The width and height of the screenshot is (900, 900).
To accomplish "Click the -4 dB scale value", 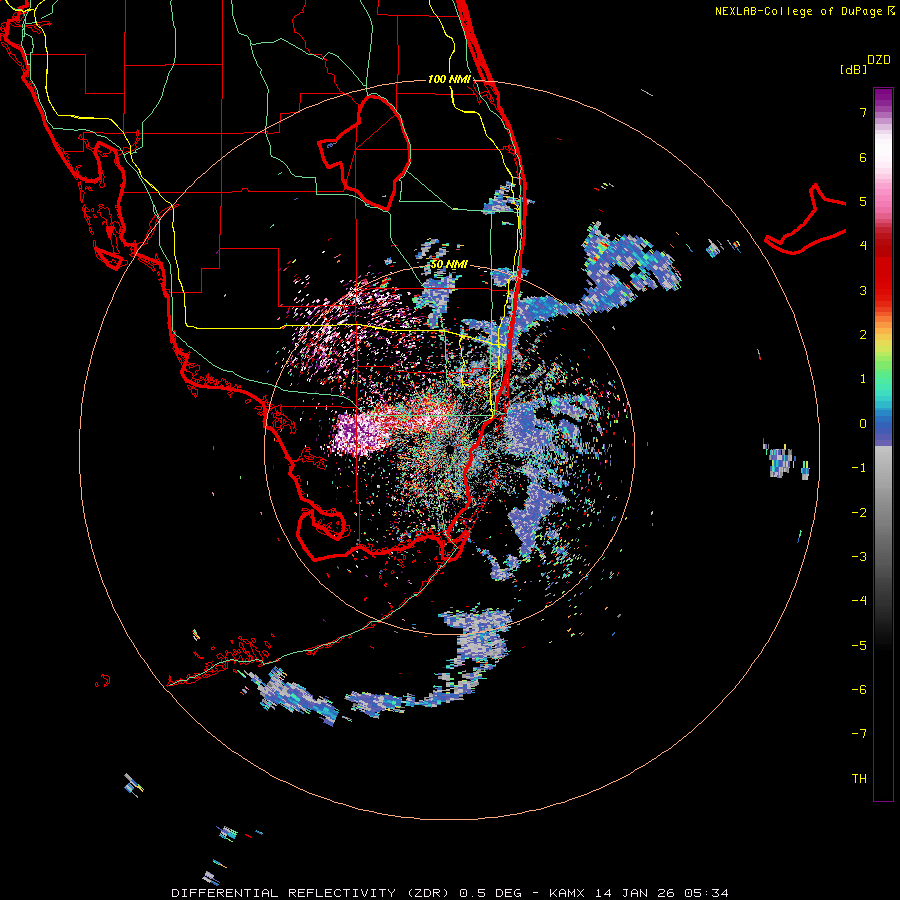I will [859, 601].
